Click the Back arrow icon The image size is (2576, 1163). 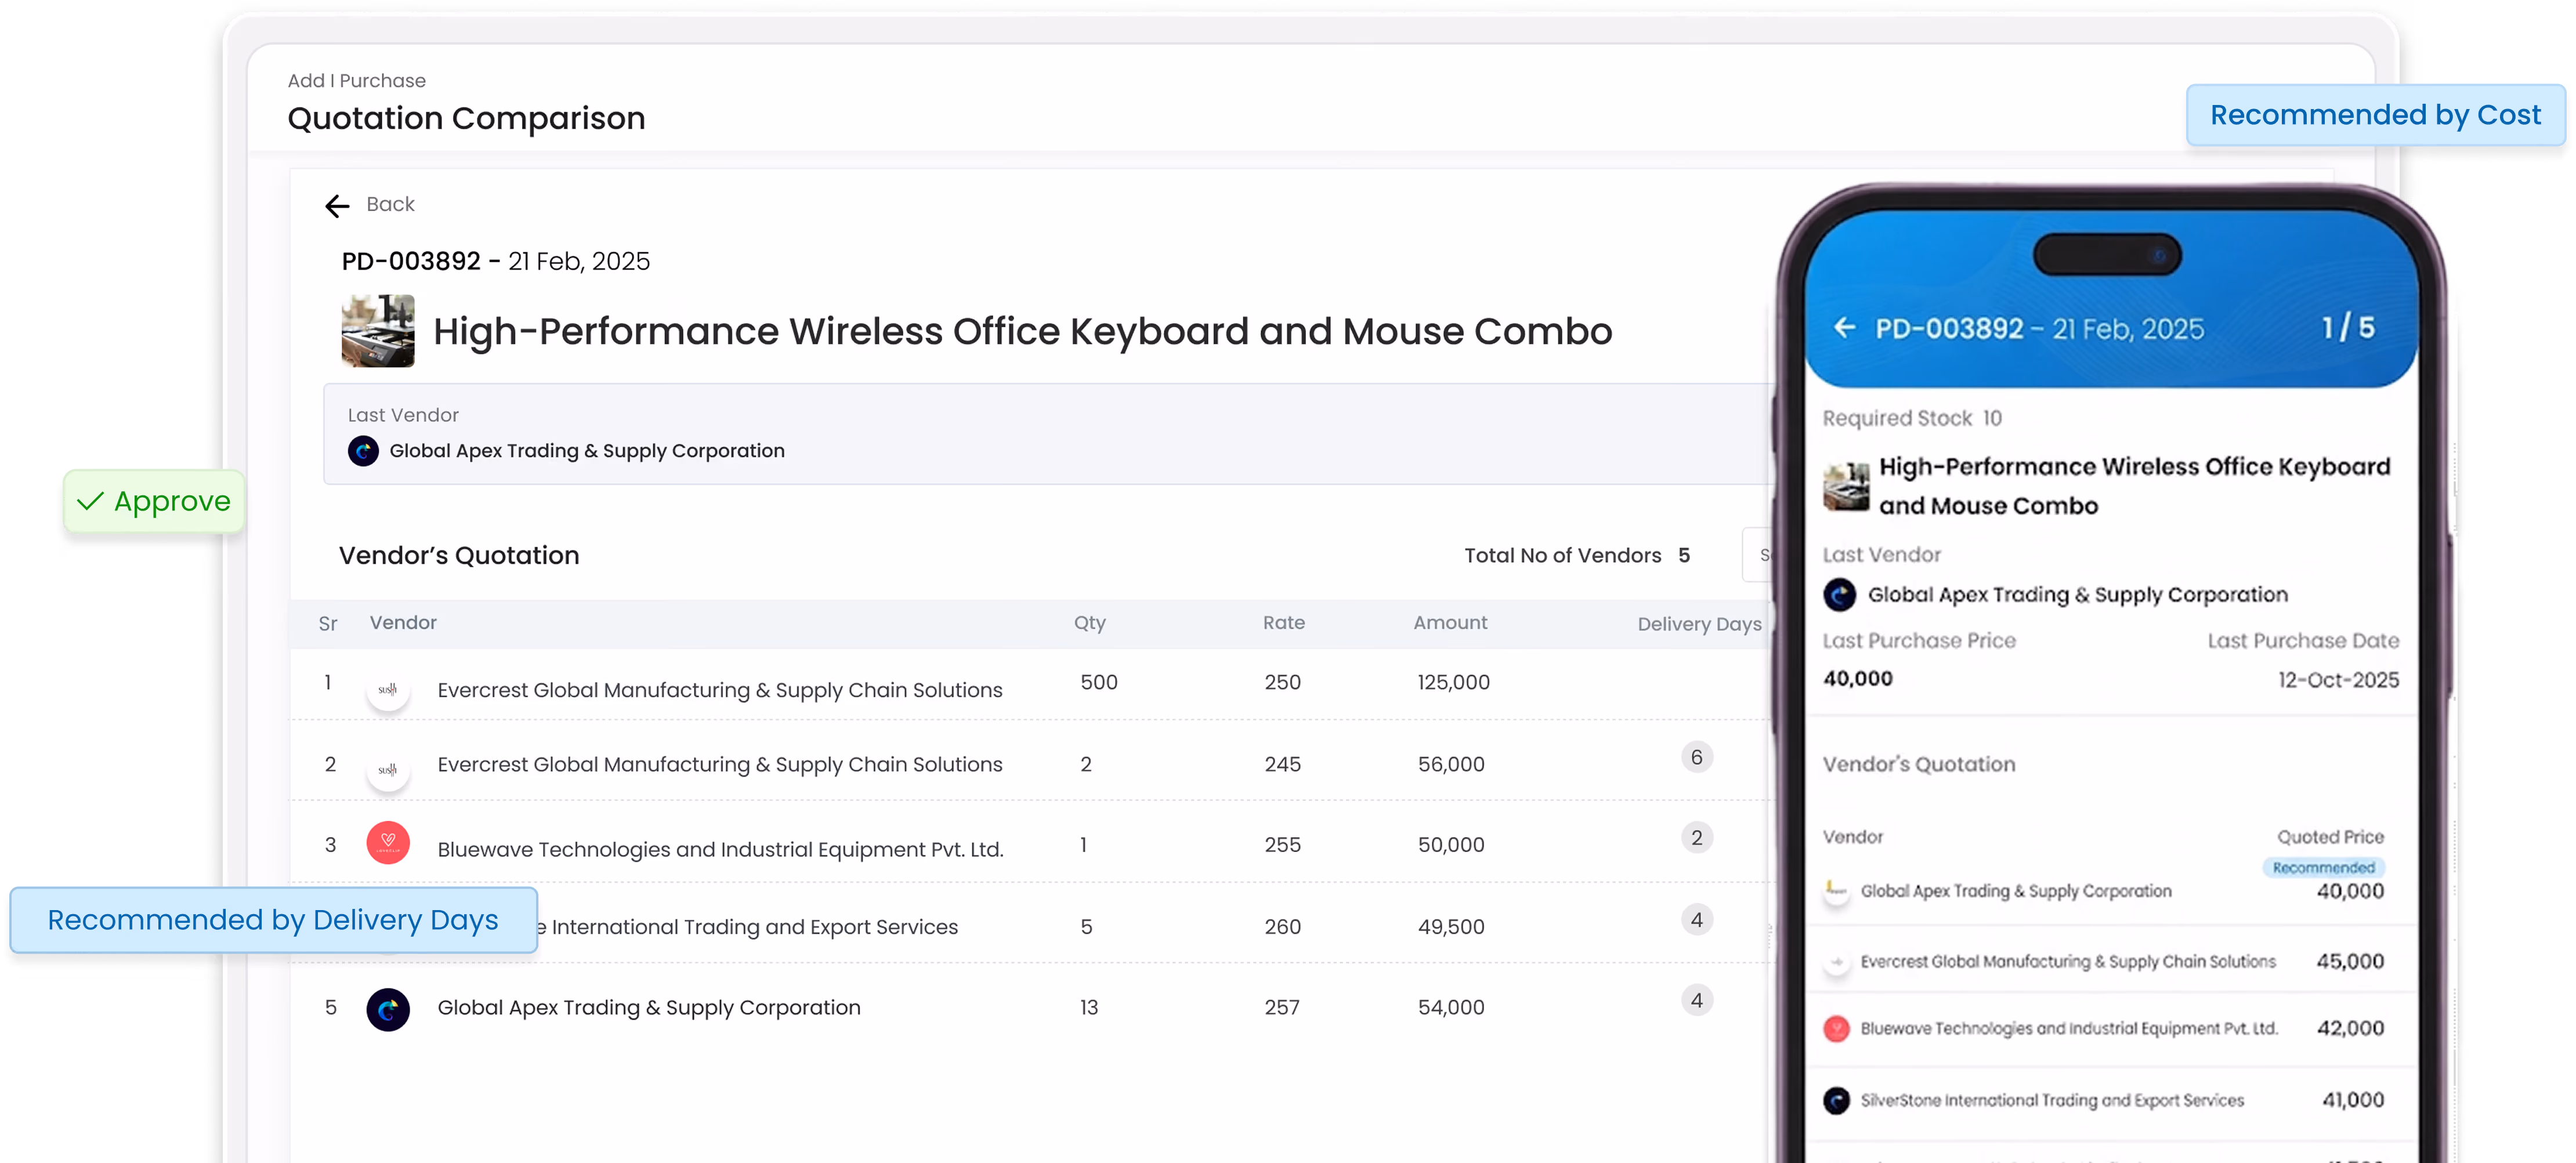pyautogui.click(x=337, y=206)
